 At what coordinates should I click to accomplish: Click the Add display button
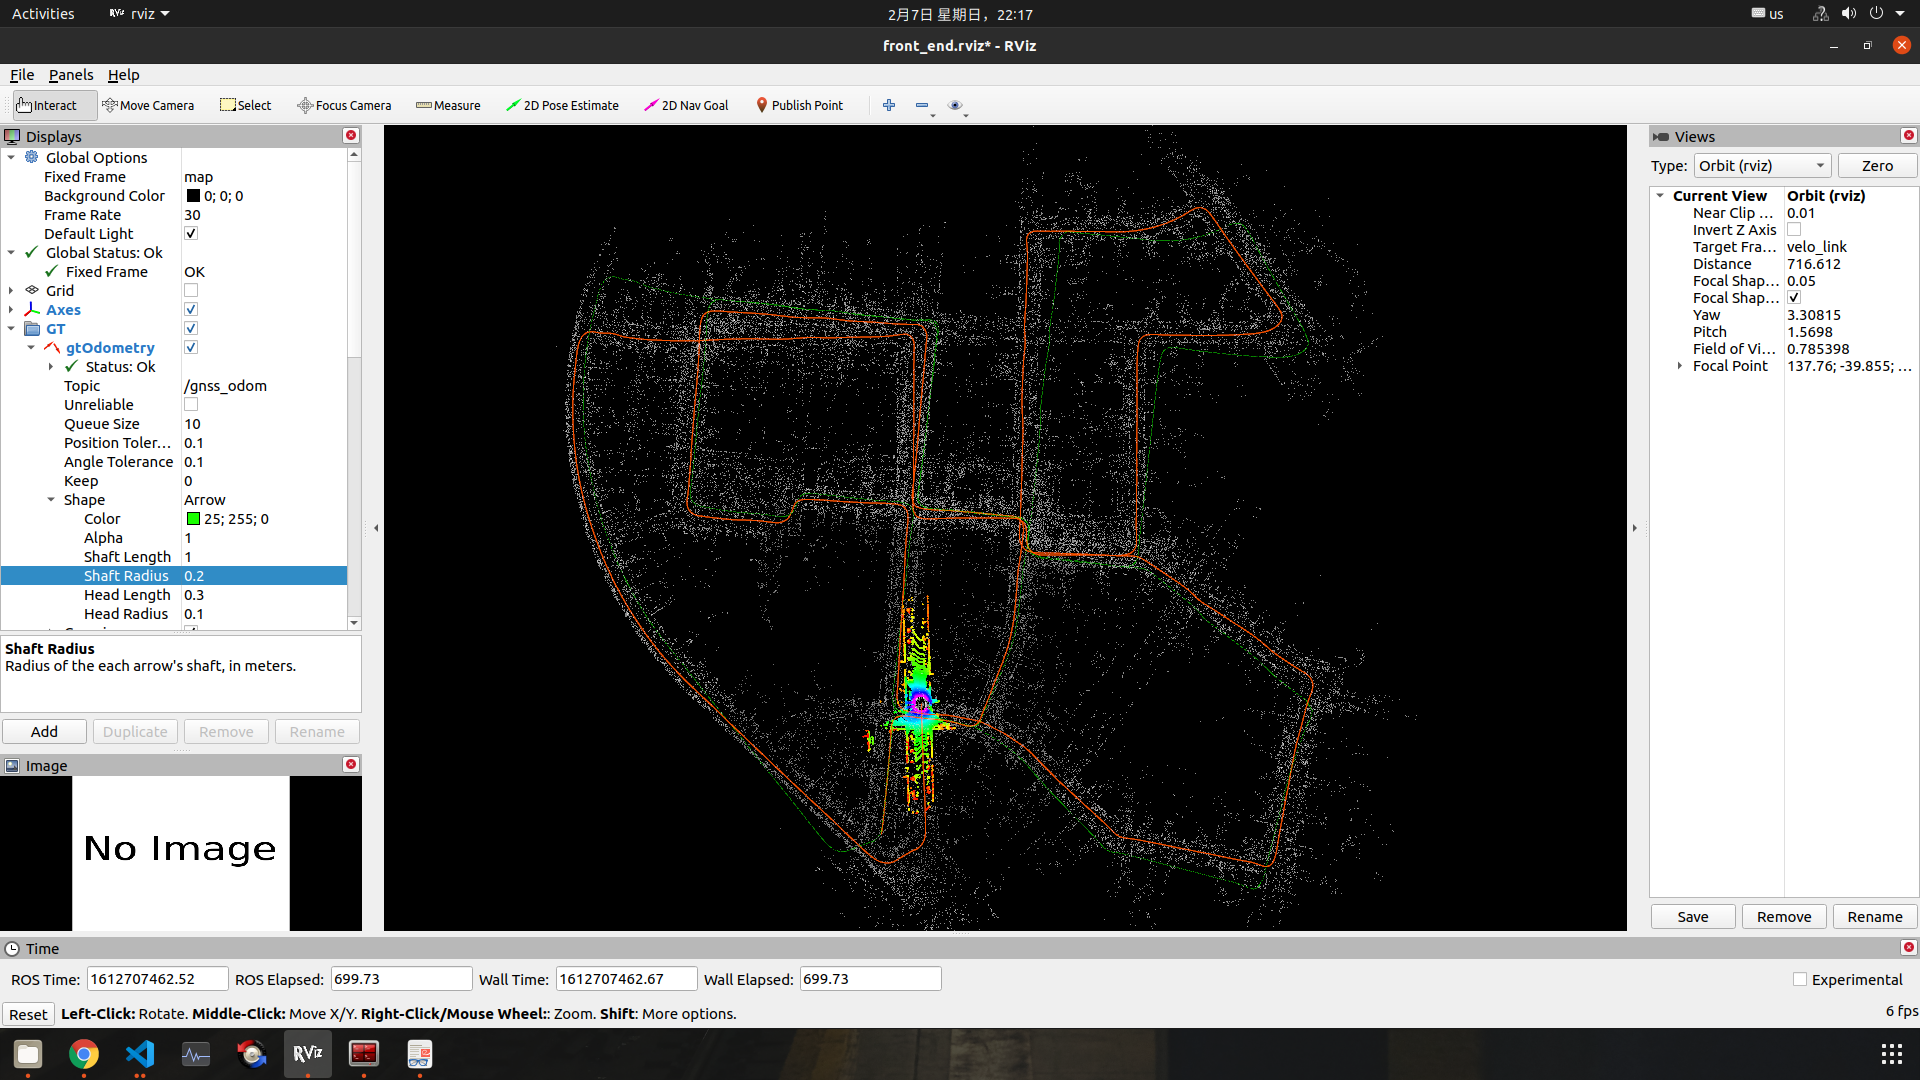click(44, 732)
